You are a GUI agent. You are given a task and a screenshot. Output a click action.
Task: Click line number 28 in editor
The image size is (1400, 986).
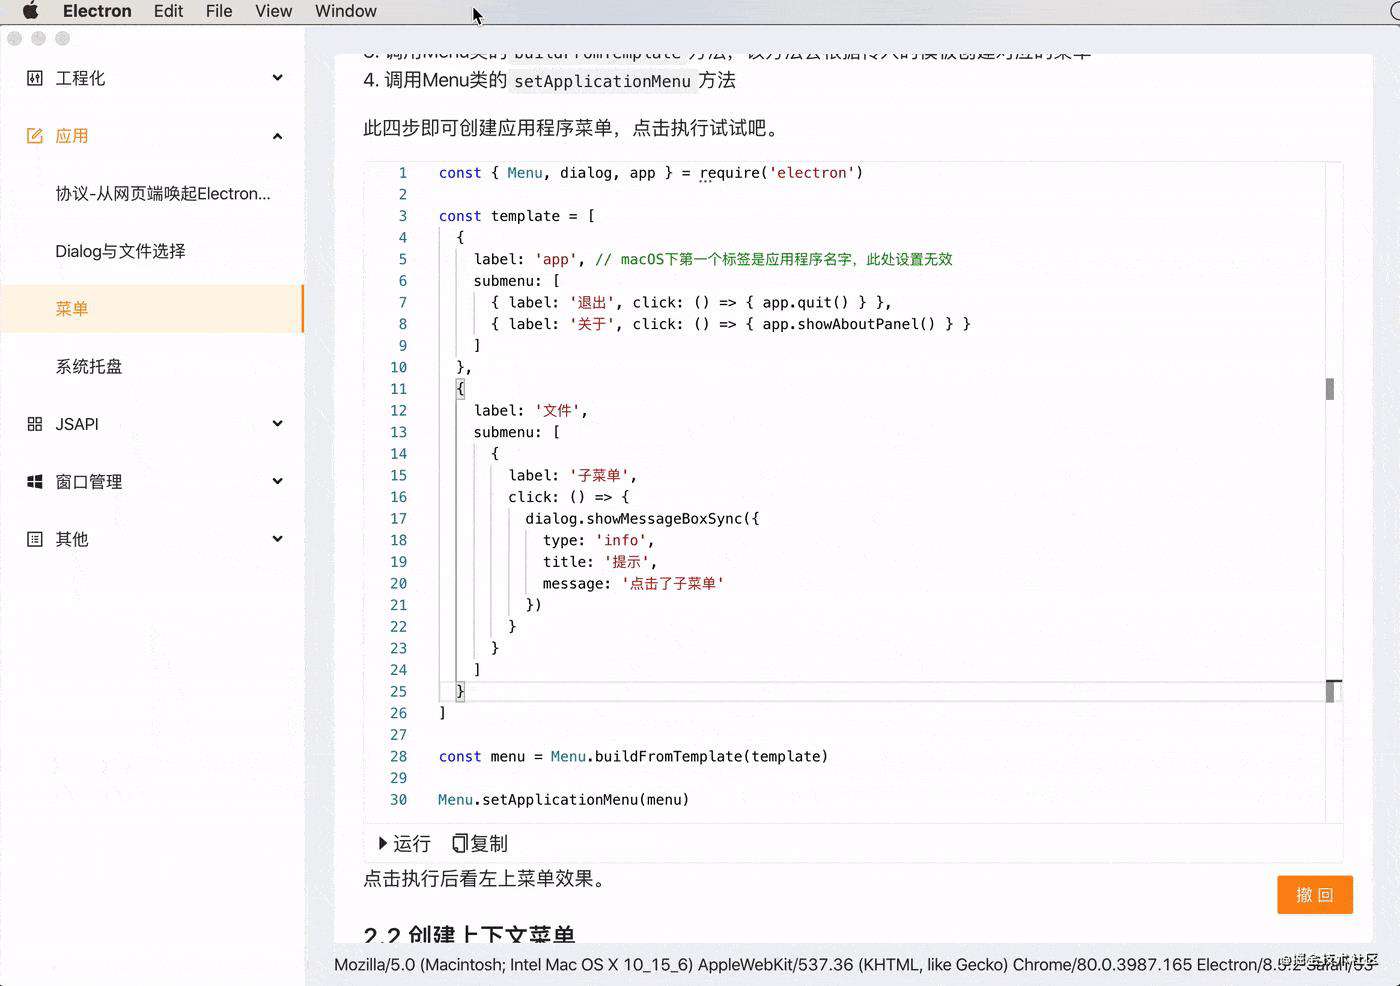(399, 757)
